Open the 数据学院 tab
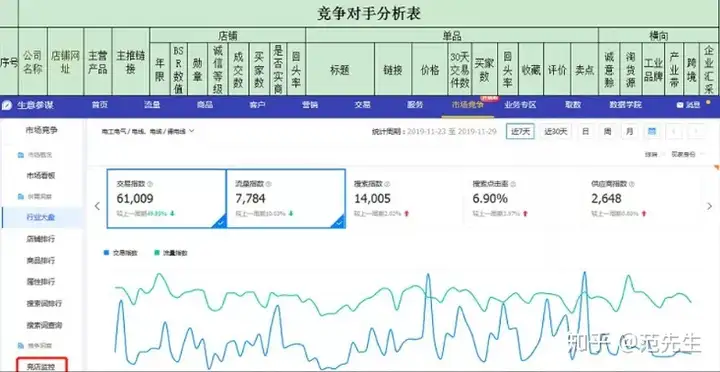Viewport: 720px width, 372px height. (625, 105)
